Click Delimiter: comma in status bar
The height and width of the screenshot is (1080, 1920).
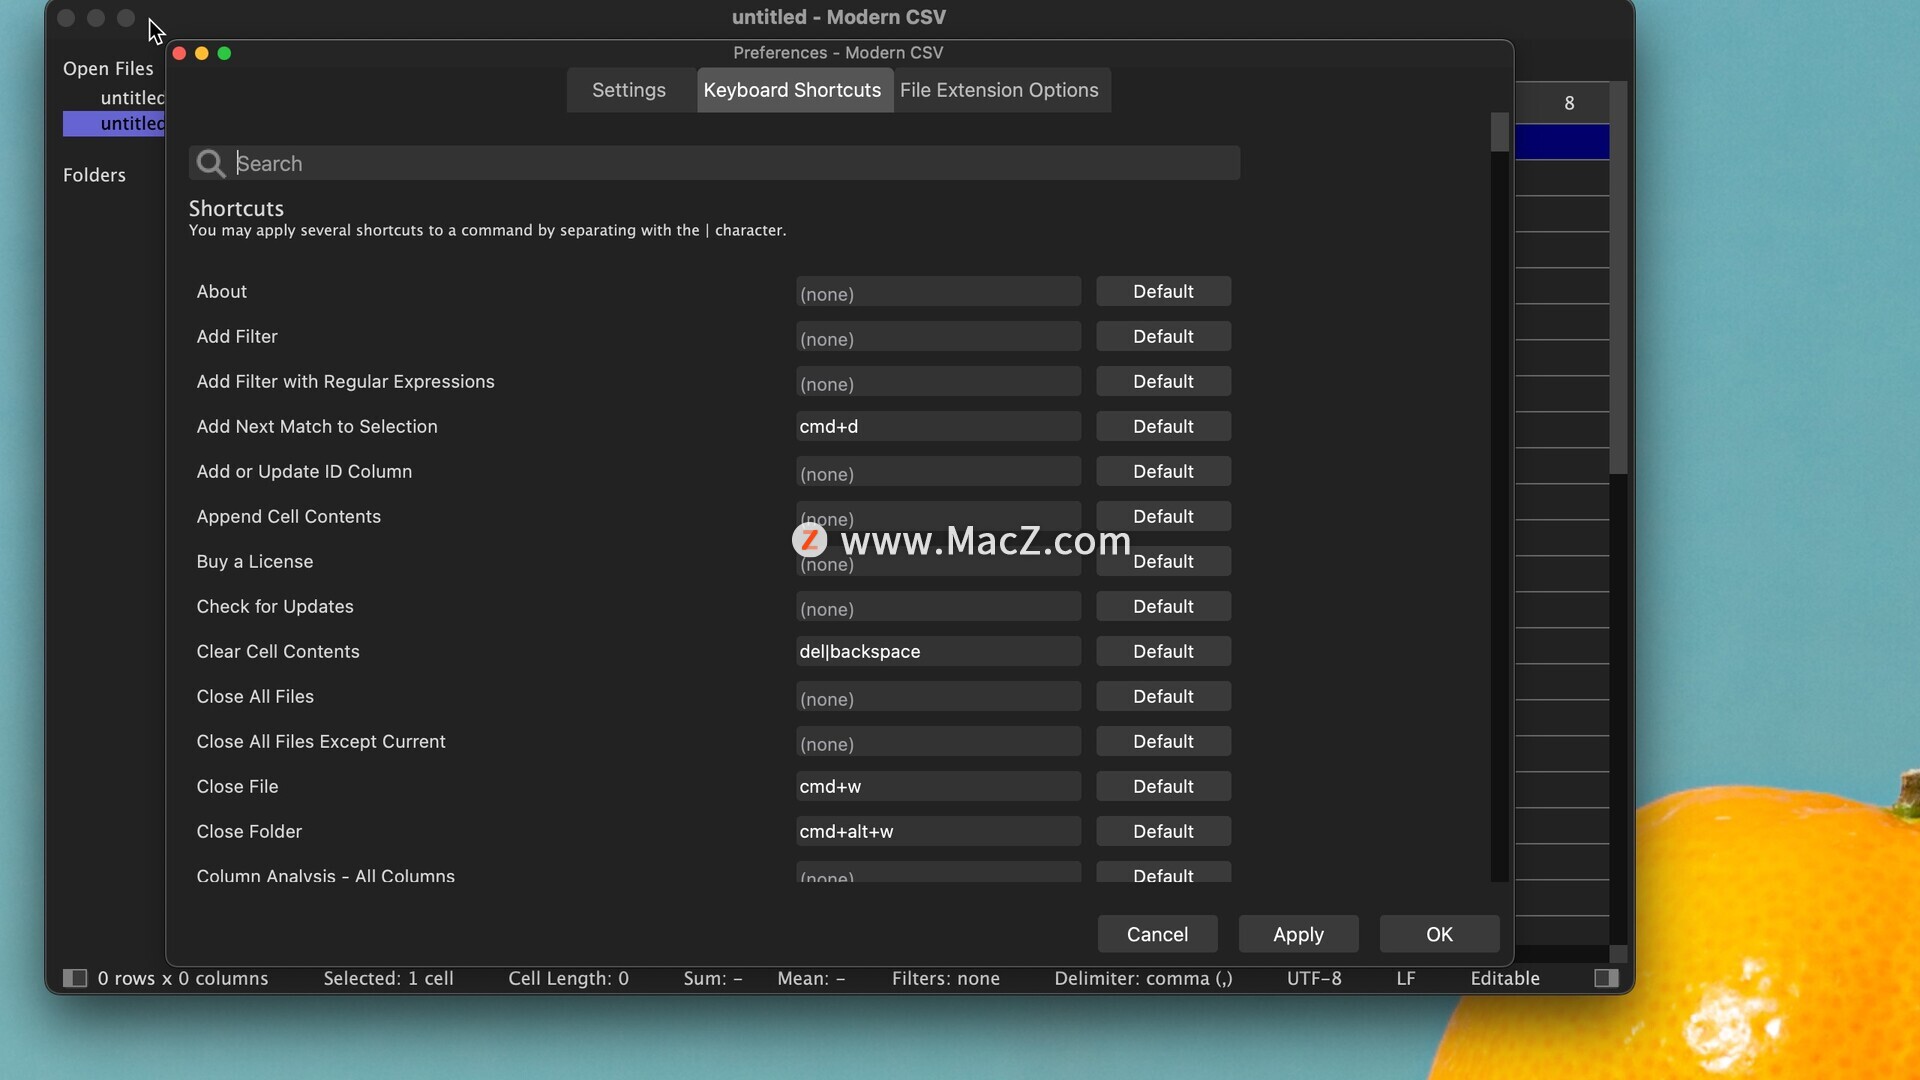[x=1143, y=978]
